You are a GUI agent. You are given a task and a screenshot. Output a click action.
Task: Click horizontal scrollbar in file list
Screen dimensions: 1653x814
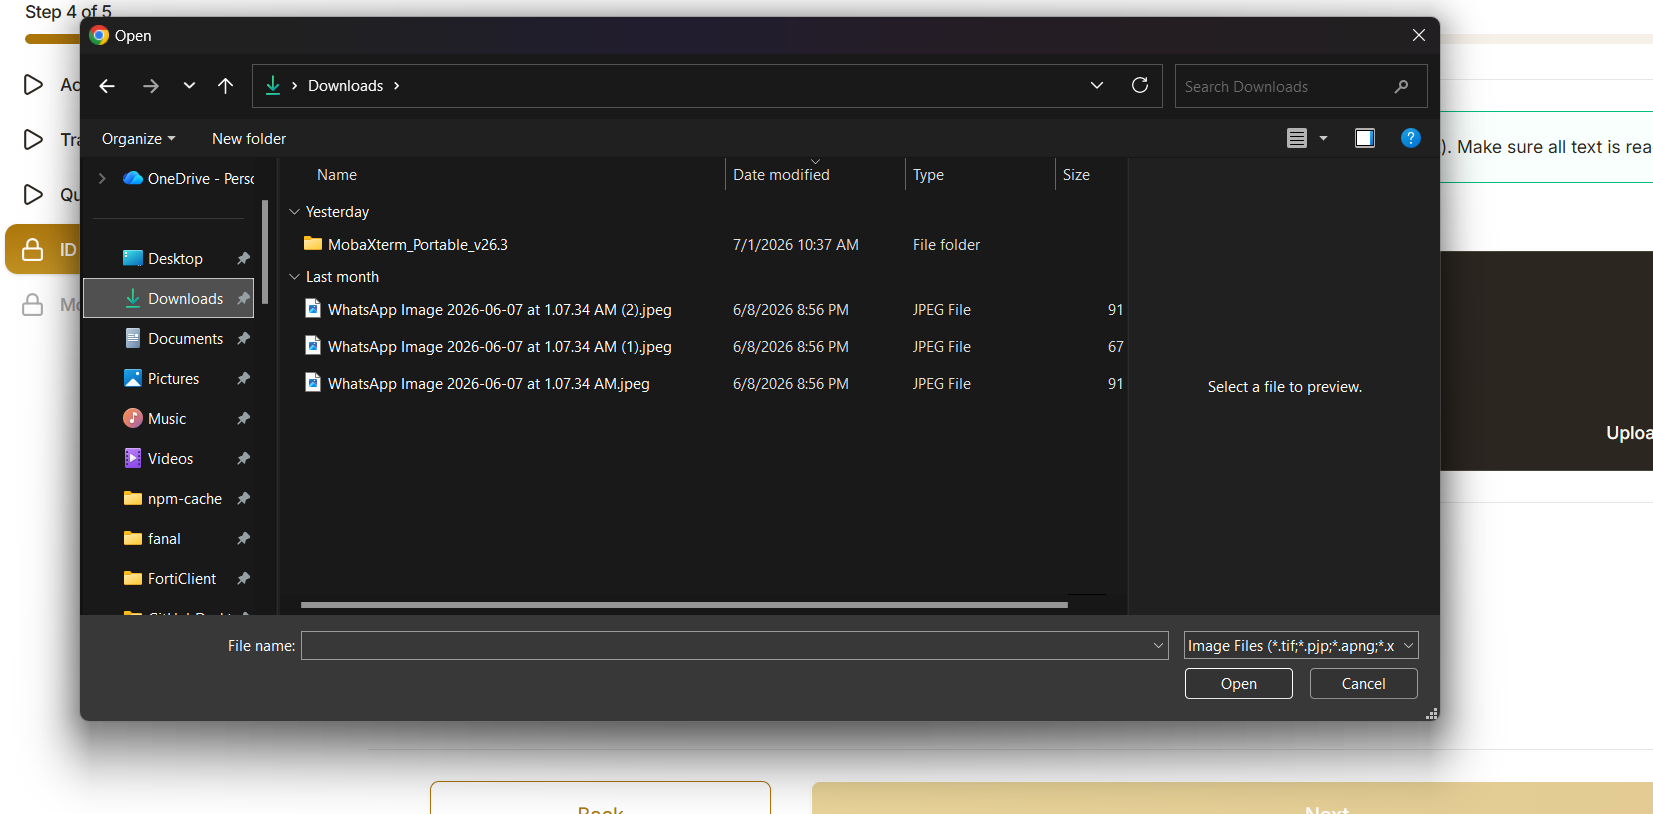[684, 605]
